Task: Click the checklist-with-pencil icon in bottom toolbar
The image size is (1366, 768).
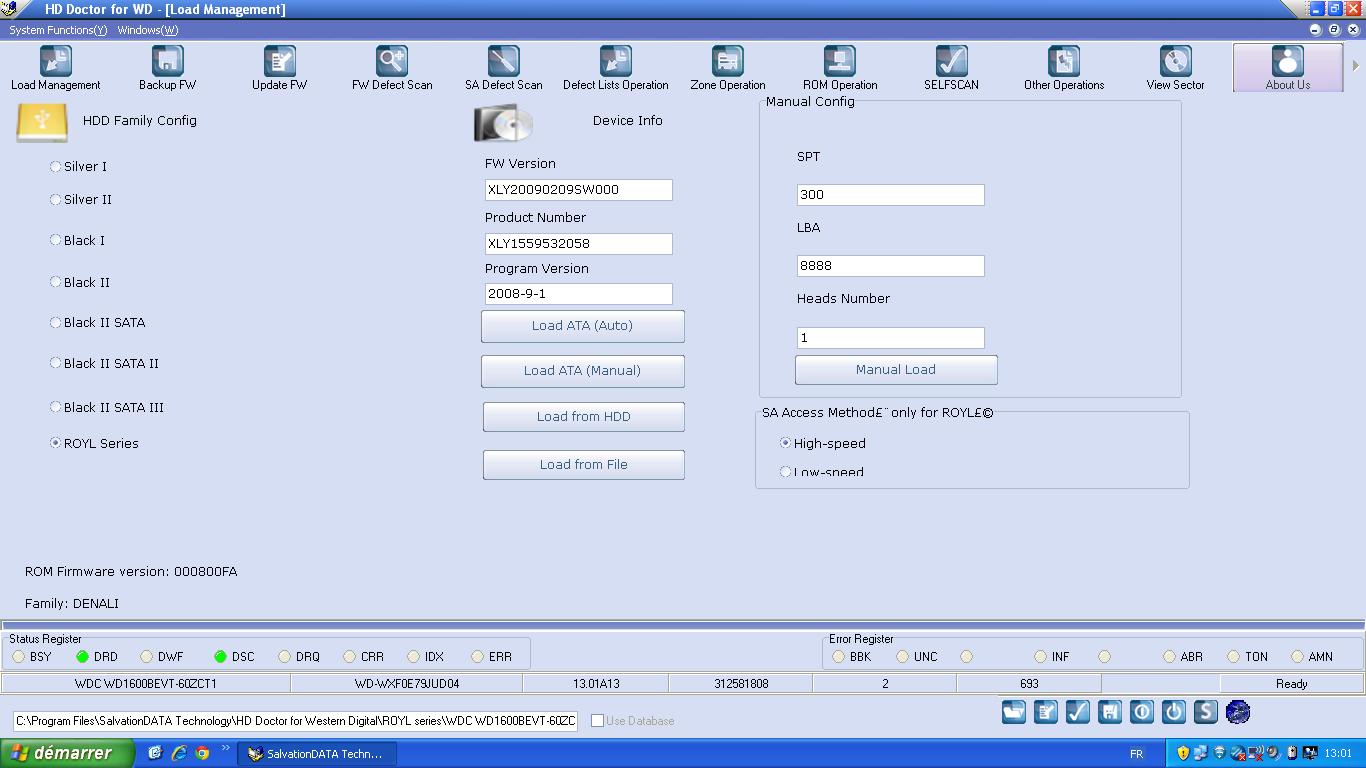Action: coord(1046,712)
